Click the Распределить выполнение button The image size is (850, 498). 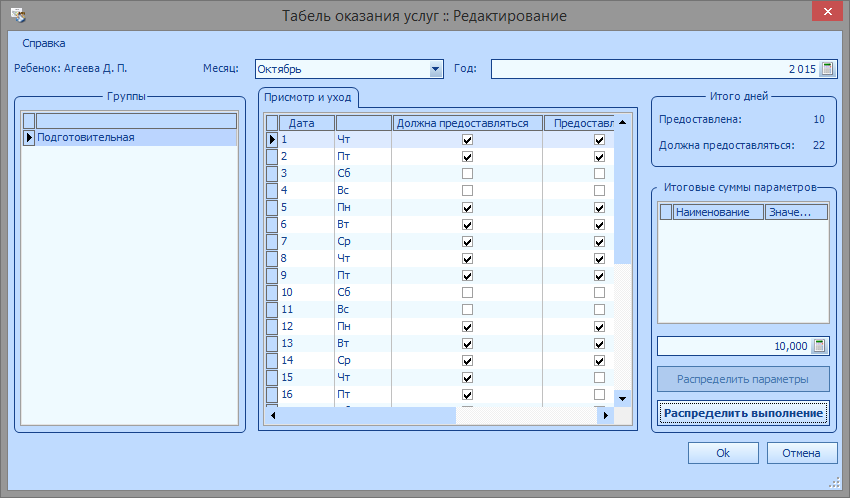point(743,413)
